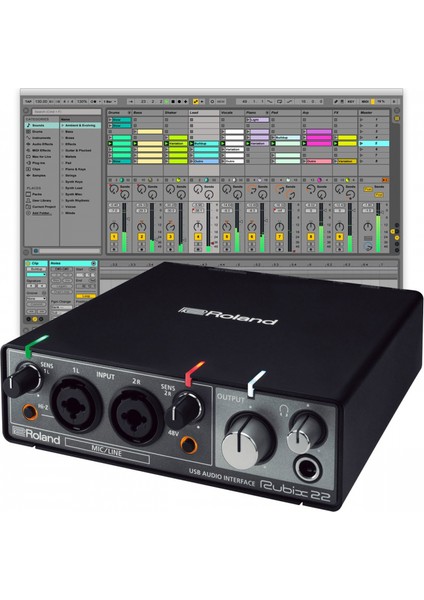Toggle KEY map mode
This screenshot has height=600, width=424.
[351, 102]
